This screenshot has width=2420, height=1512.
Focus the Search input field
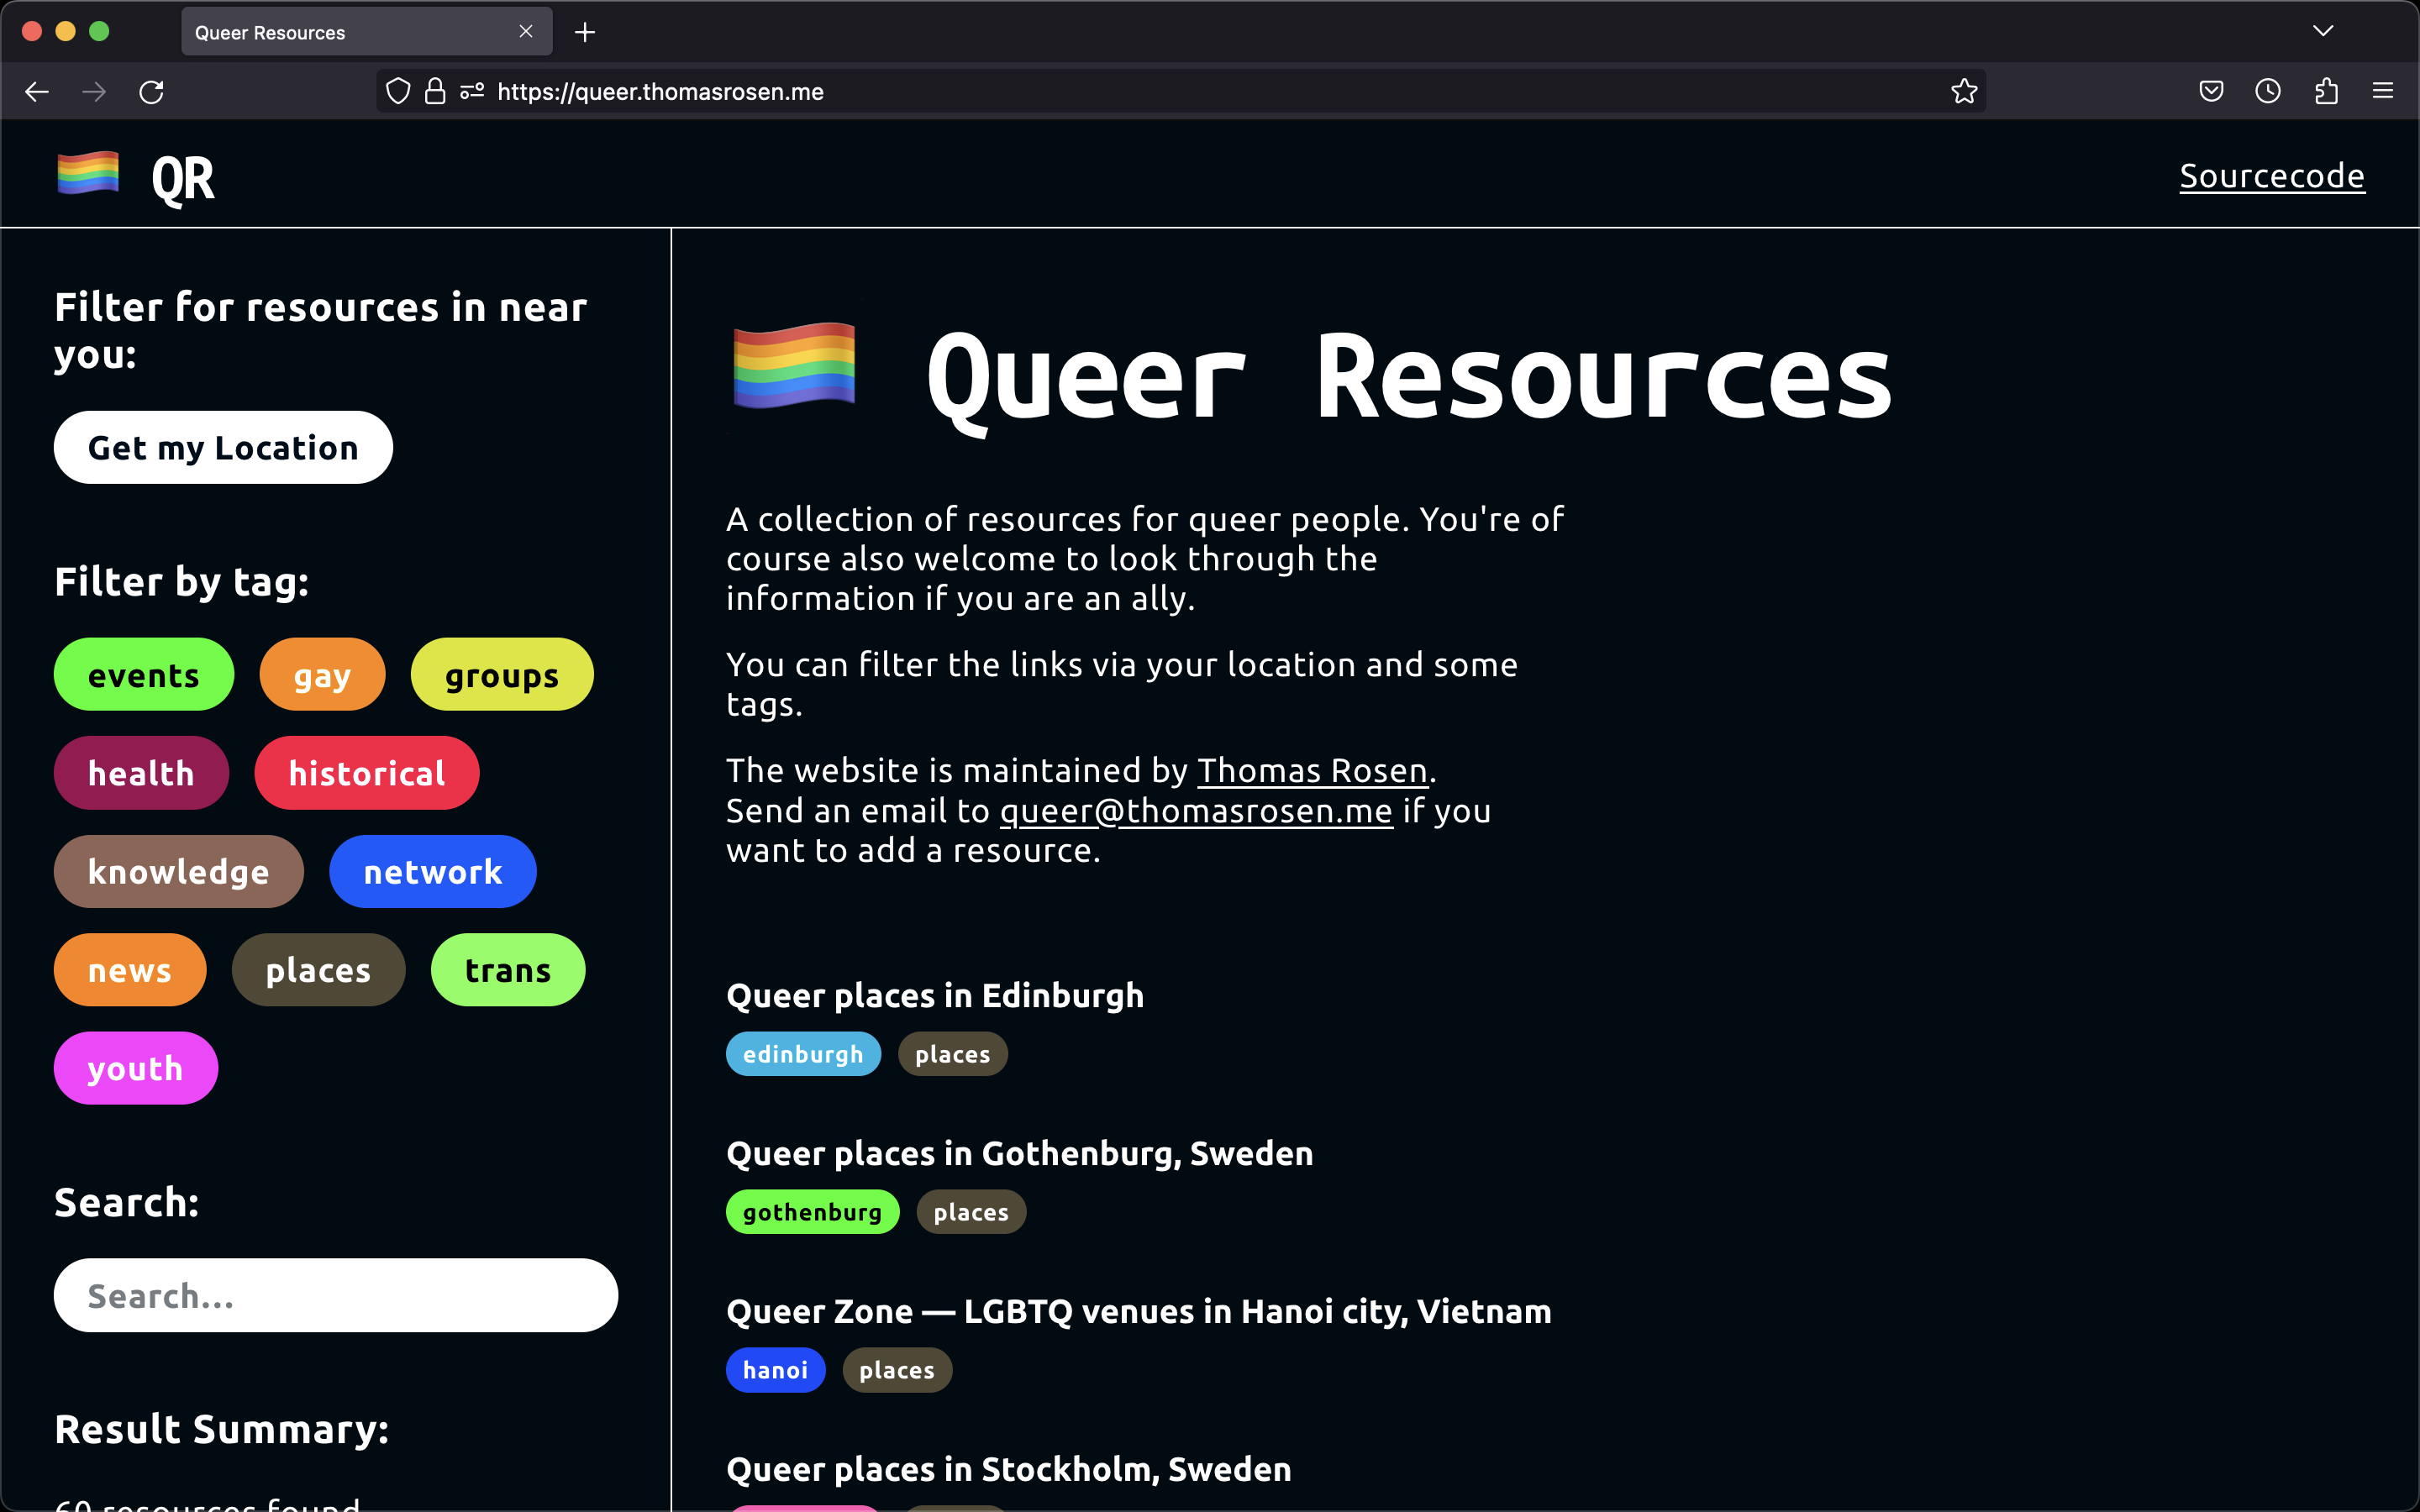click(x=336, y=1295)
